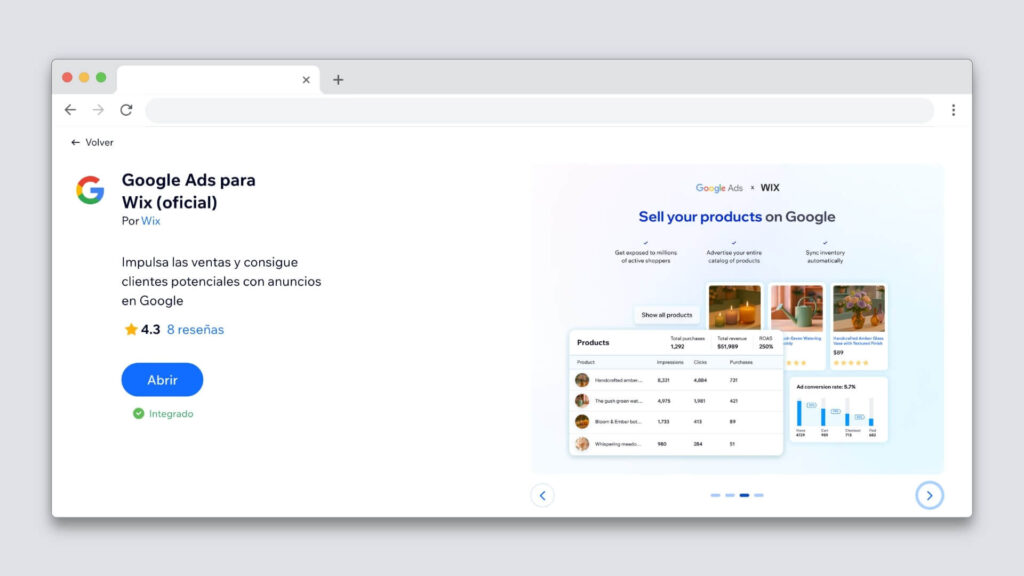The height and width of the screenshot is (576, 1024).
Task: Click the Ad conversion rate chart
Action: click(x=839, y=409)
